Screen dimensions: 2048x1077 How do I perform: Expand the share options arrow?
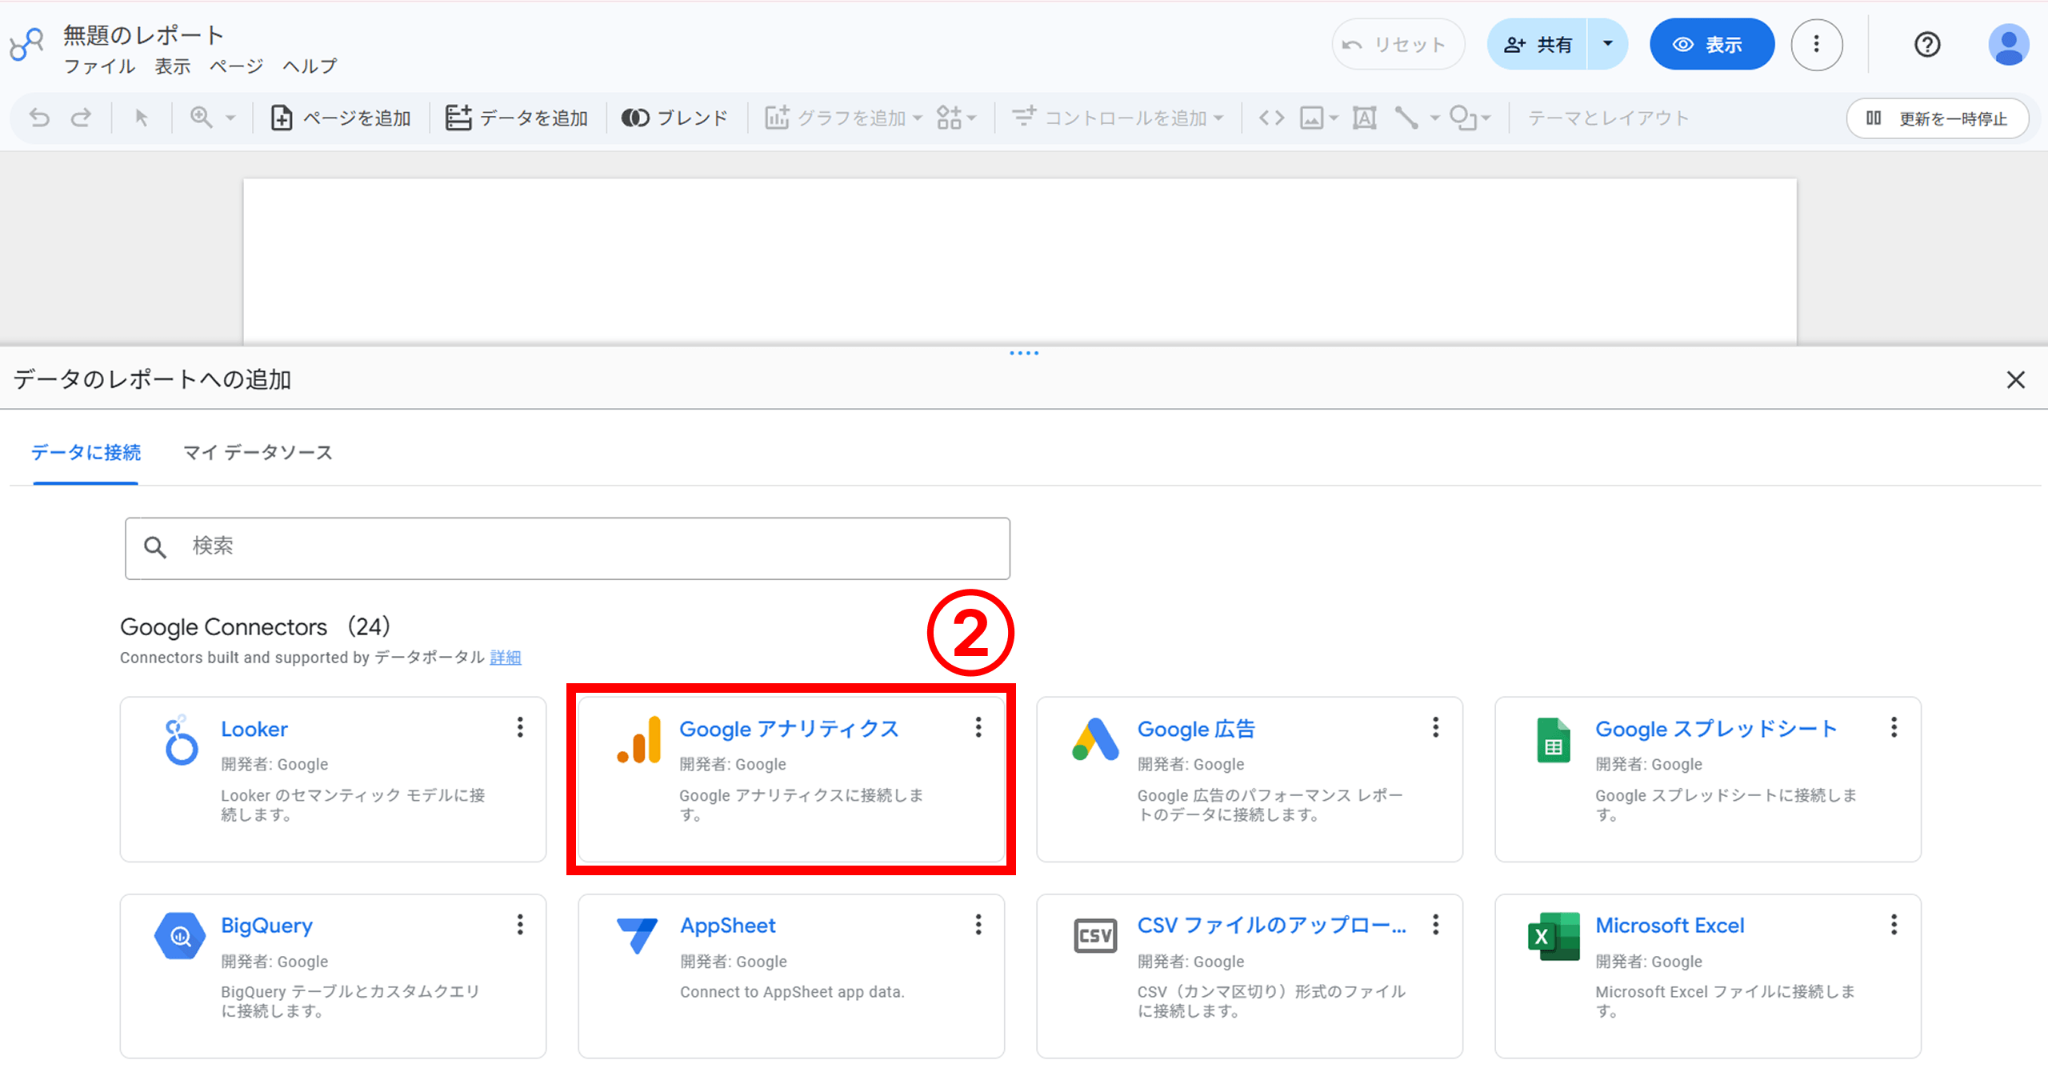pyautogui.click(x=1608, y=45)
